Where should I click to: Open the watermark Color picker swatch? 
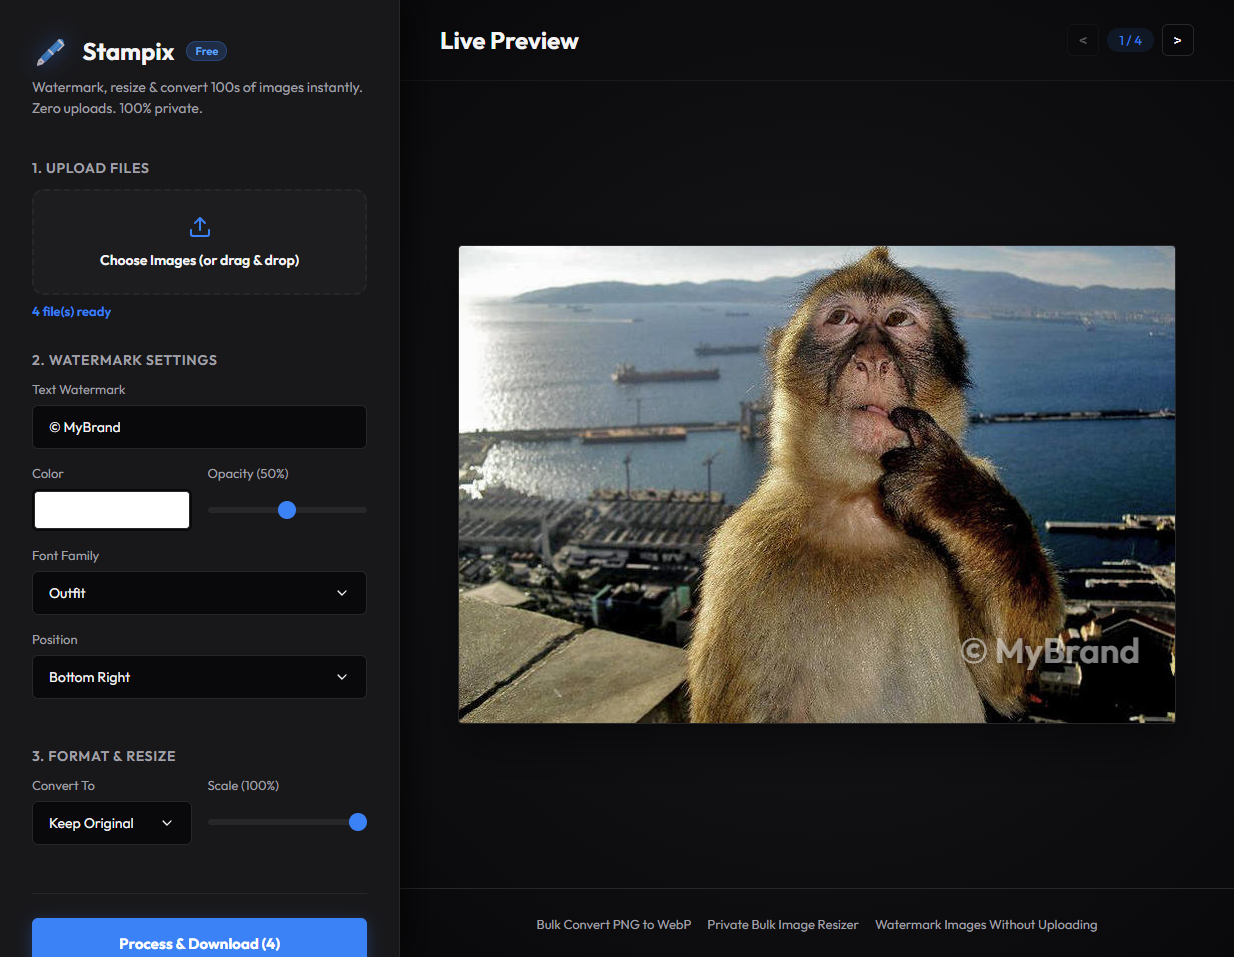pyautogui.click(x=111, y=509)
